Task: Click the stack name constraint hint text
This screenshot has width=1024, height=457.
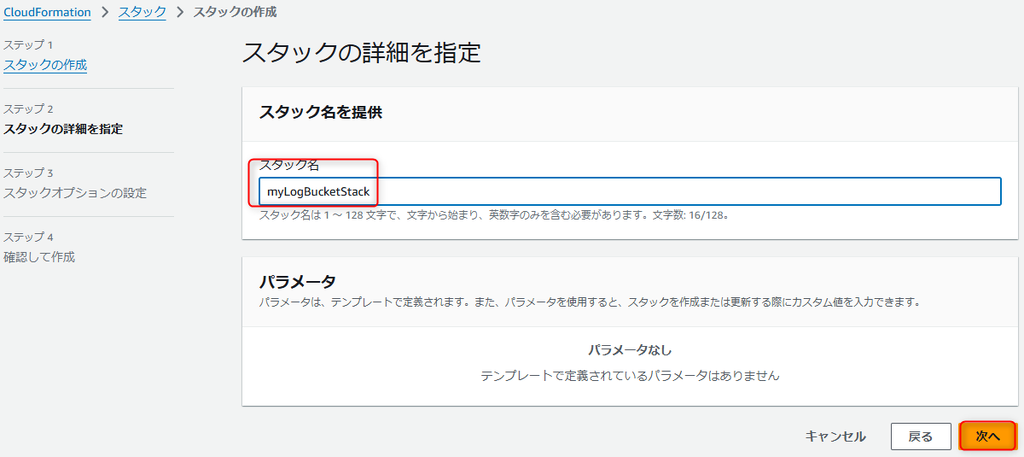Action: (494, 215)
